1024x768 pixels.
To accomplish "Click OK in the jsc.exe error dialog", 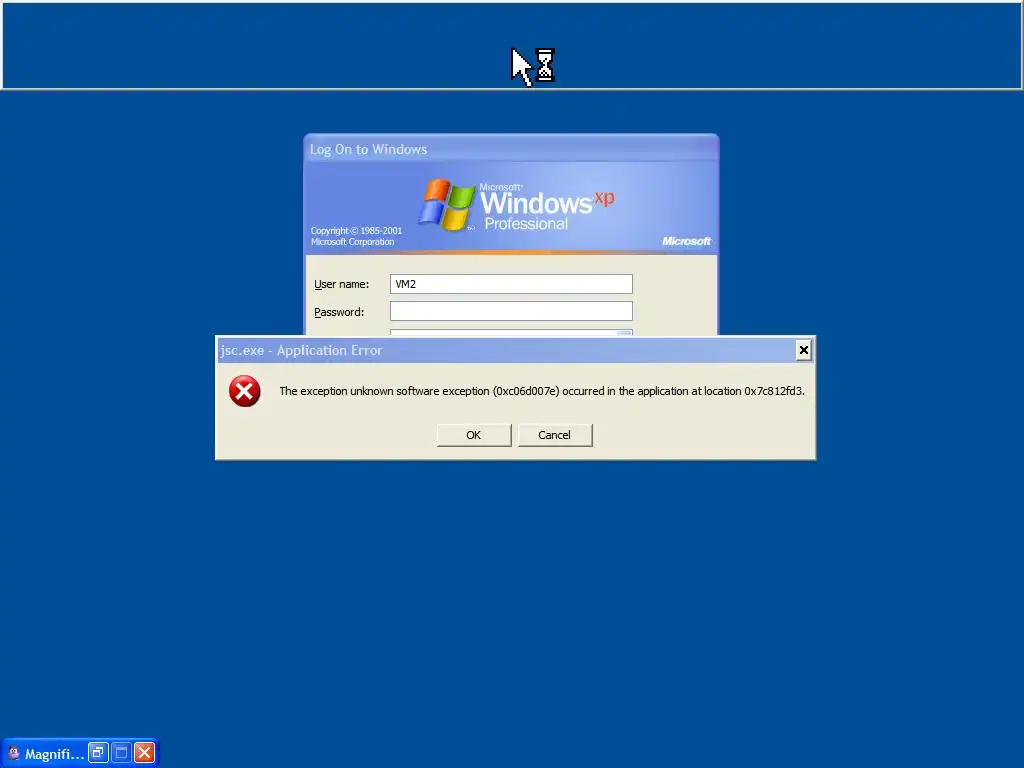I will [x=473, y=435].
